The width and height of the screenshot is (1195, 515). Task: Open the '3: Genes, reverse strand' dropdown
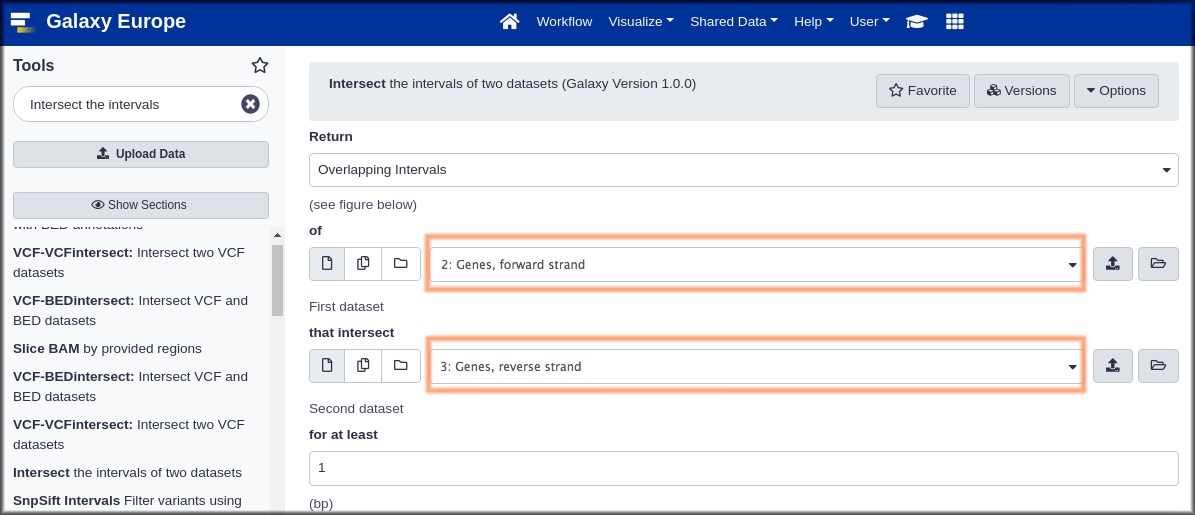tap(757, 366)
